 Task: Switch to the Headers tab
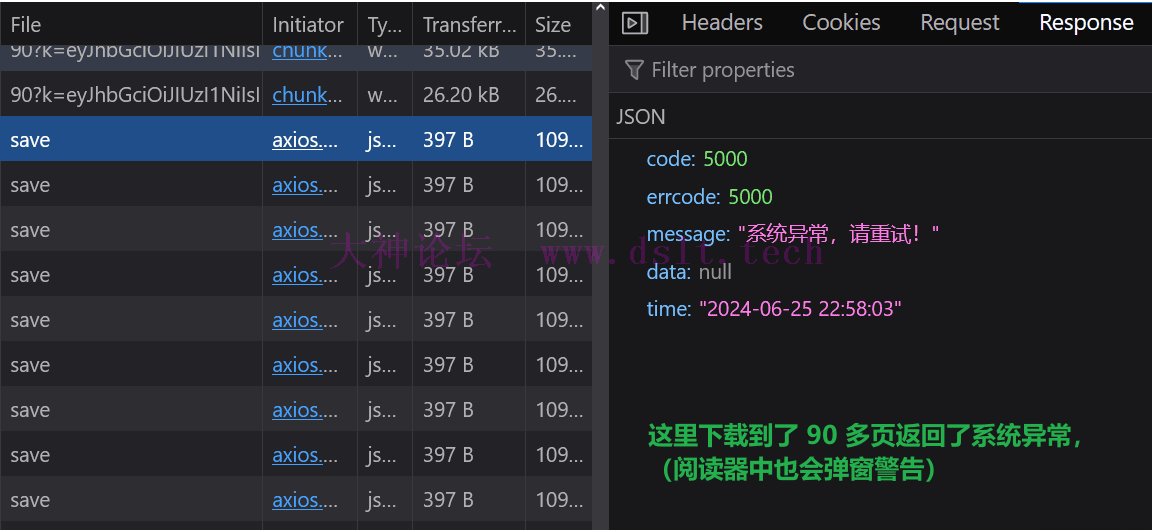(x=722, y=23)
